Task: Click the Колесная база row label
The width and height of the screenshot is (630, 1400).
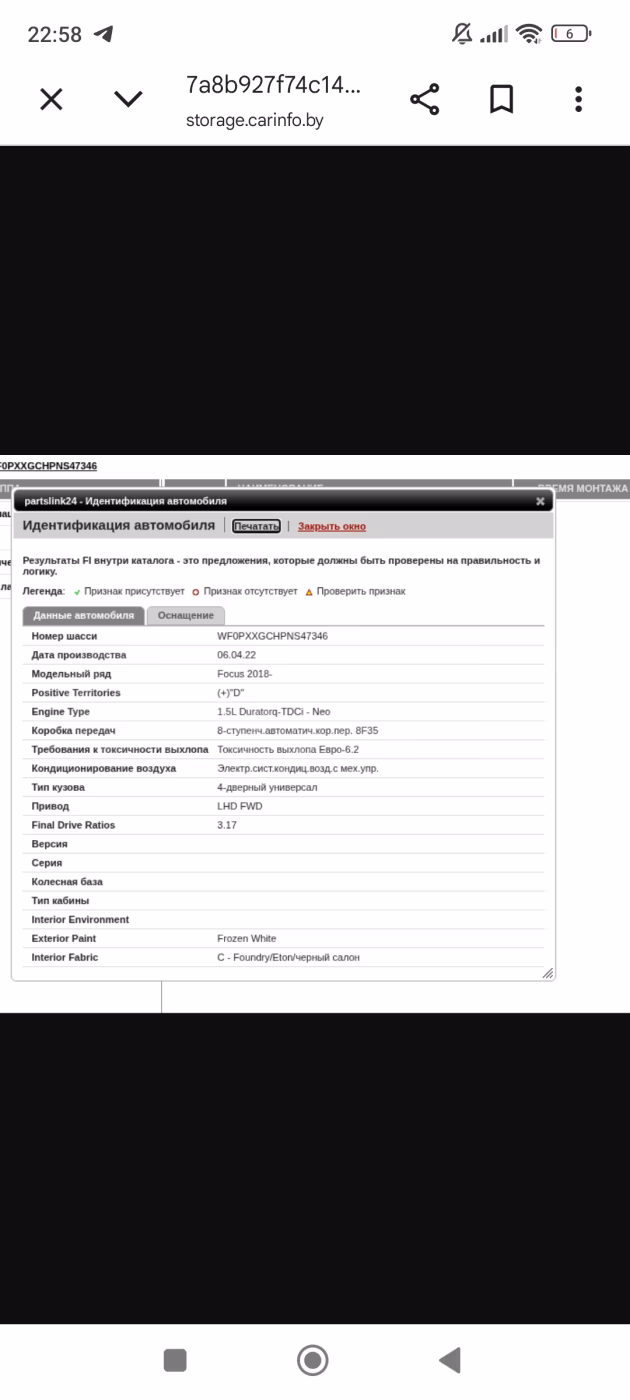Action: [x=67, y=882]
